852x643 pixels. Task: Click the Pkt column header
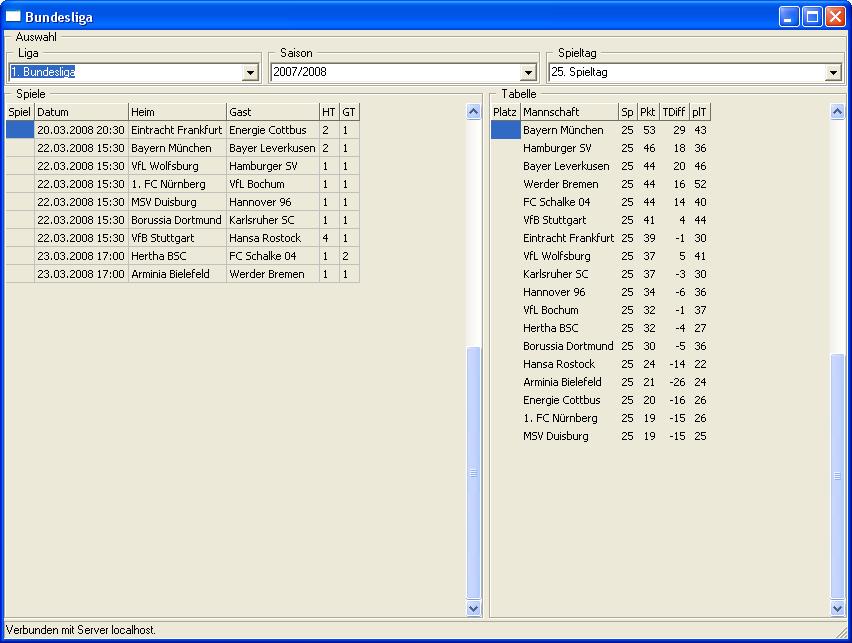click(x=648, y=112)
